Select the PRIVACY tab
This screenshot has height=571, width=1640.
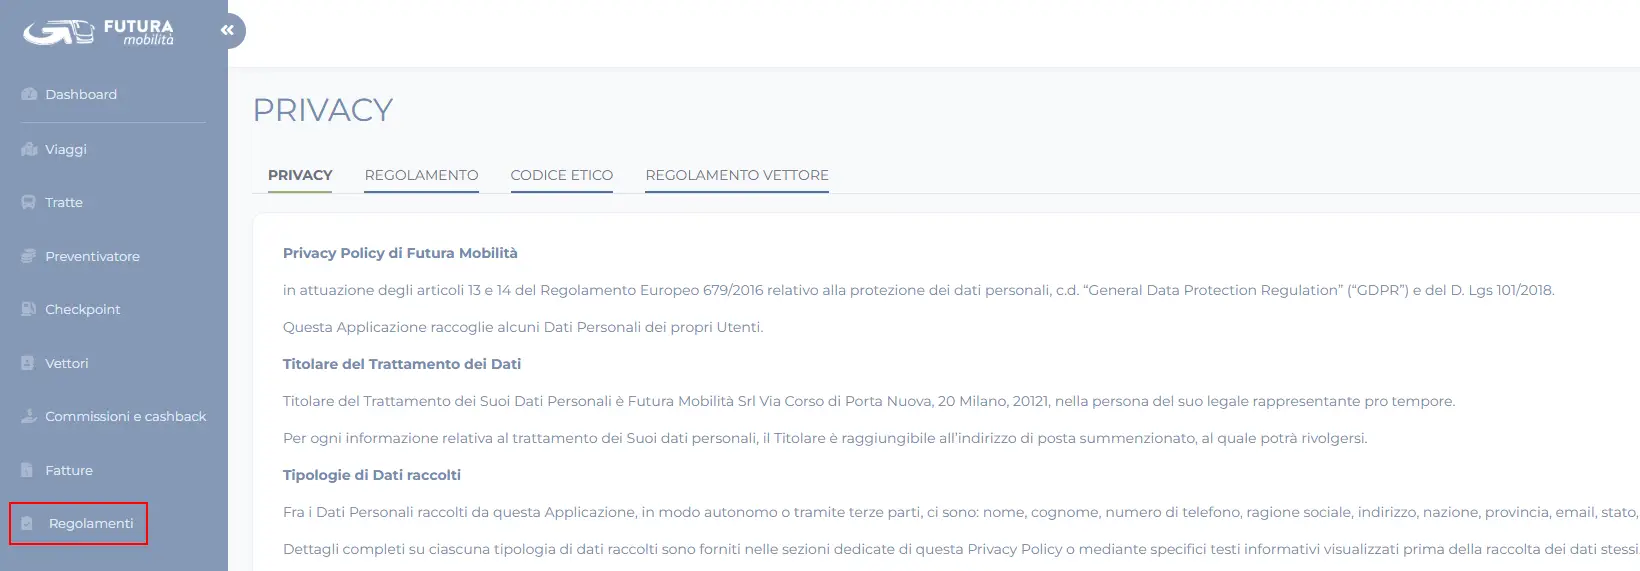[300, 175]
